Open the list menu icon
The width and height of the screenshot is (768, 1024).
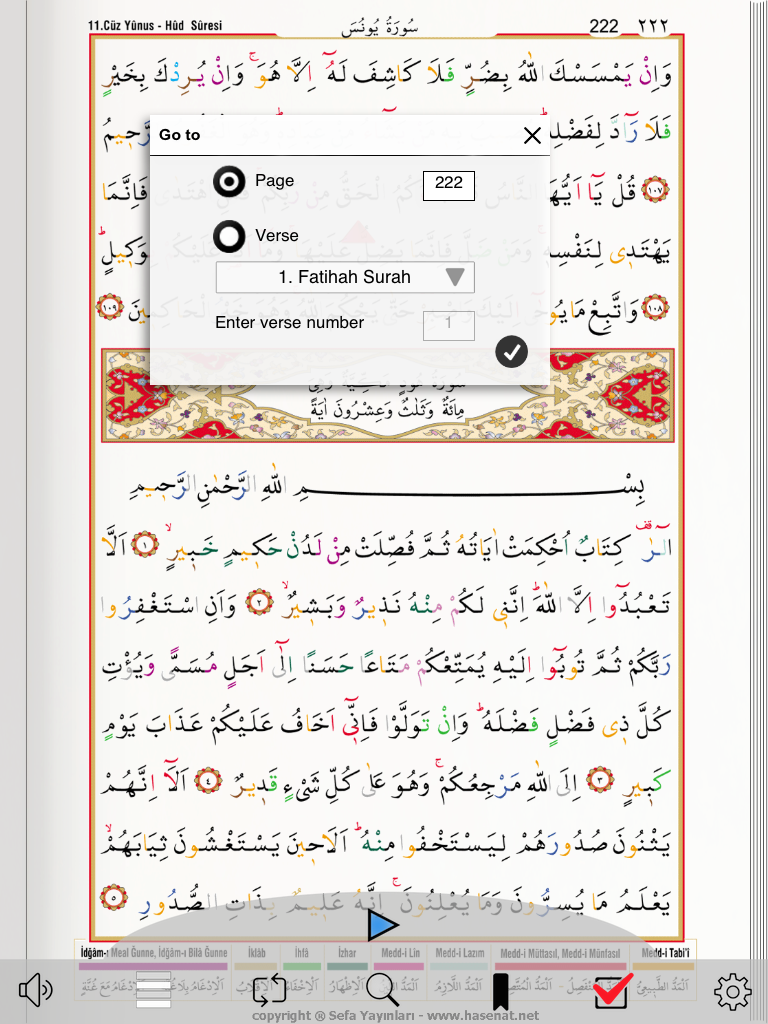tap(153, 990)
